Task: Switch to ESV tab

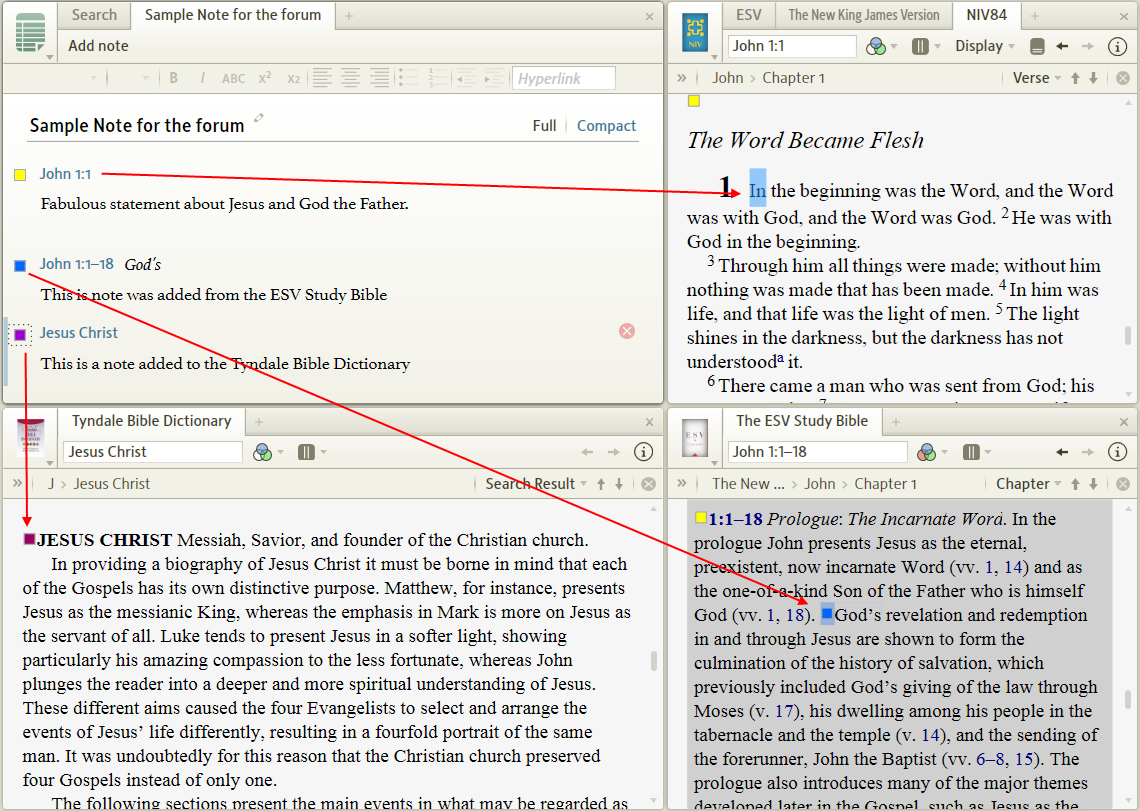Action: (748, 15)
